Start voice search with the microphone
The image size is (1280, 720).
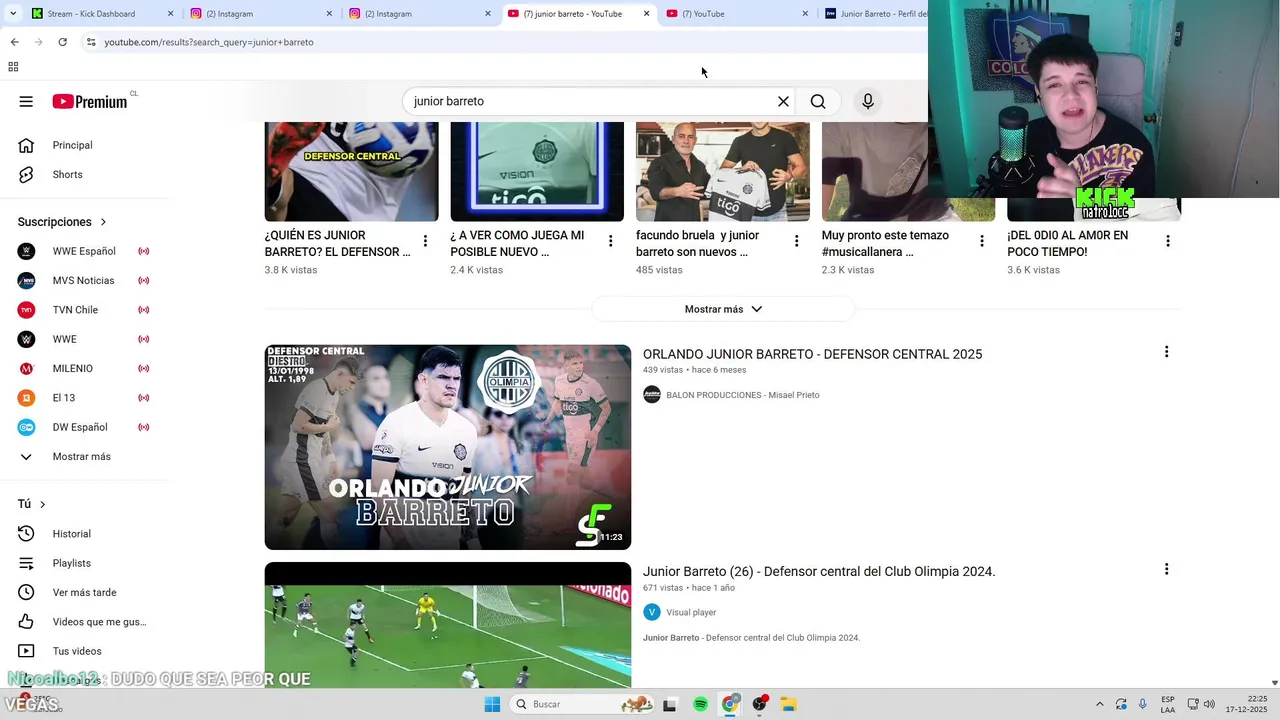pyautogui.click(x=868, y=101)
